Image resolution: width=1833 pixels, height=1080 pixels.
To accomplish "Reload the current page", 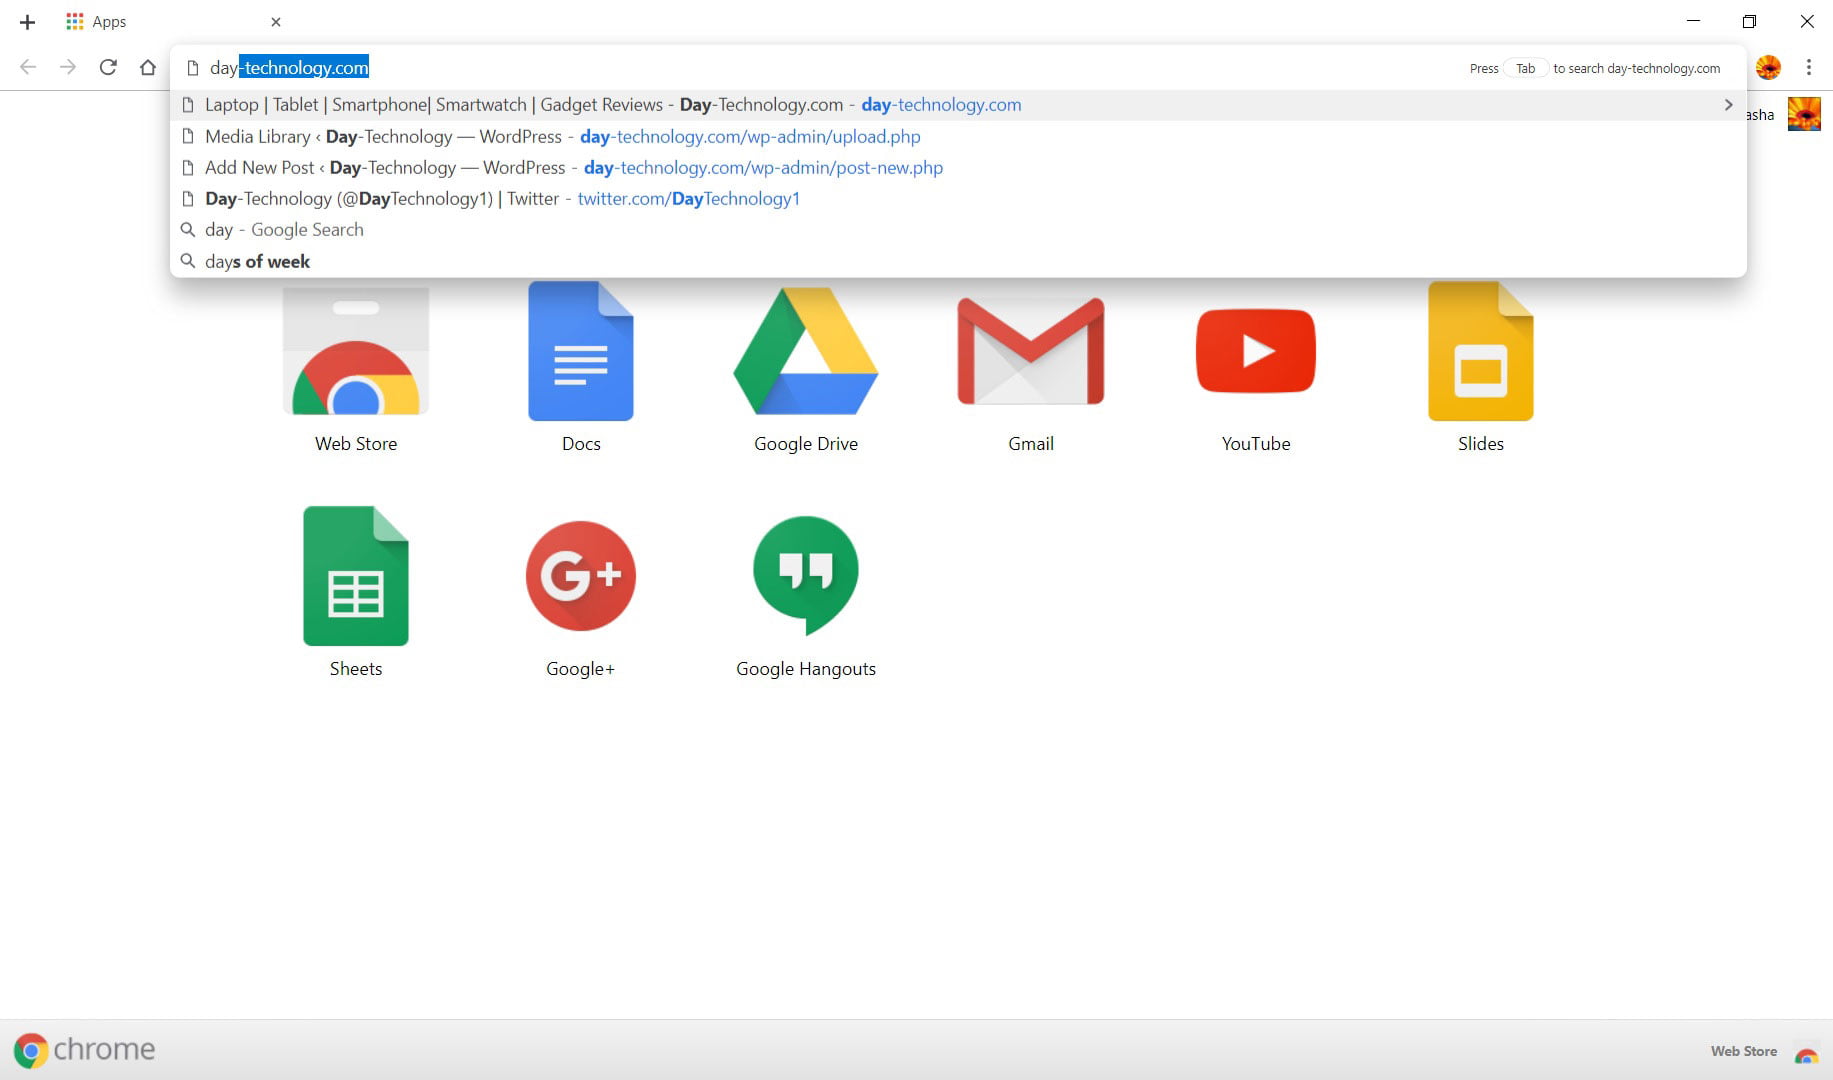I will click(108, 67).
